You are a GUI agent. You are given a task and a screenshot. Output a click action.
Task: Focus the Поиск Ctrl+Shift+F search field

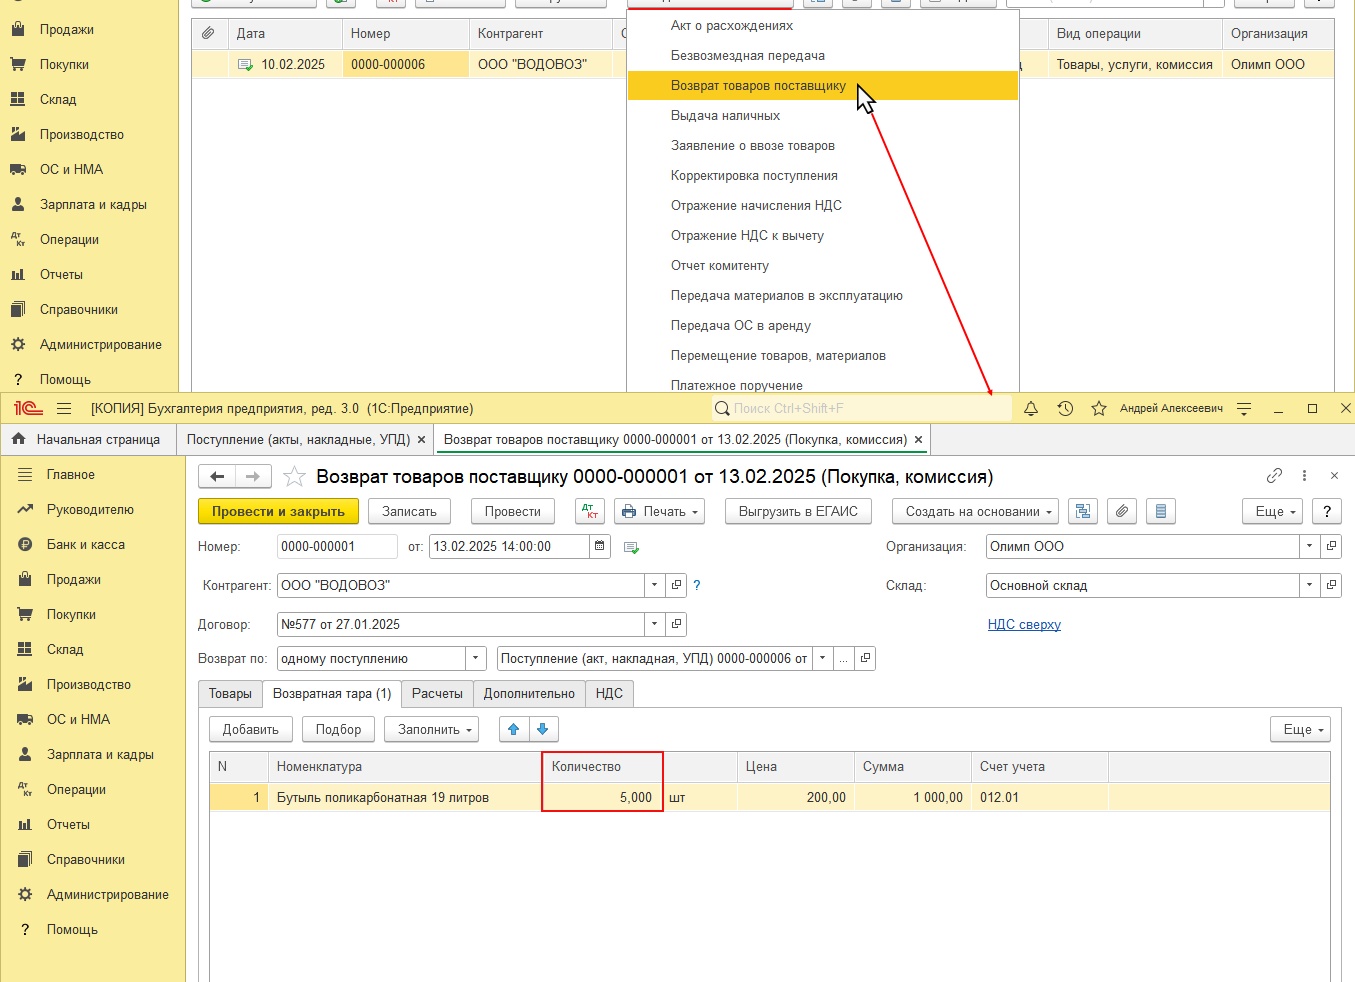point(861,408)
